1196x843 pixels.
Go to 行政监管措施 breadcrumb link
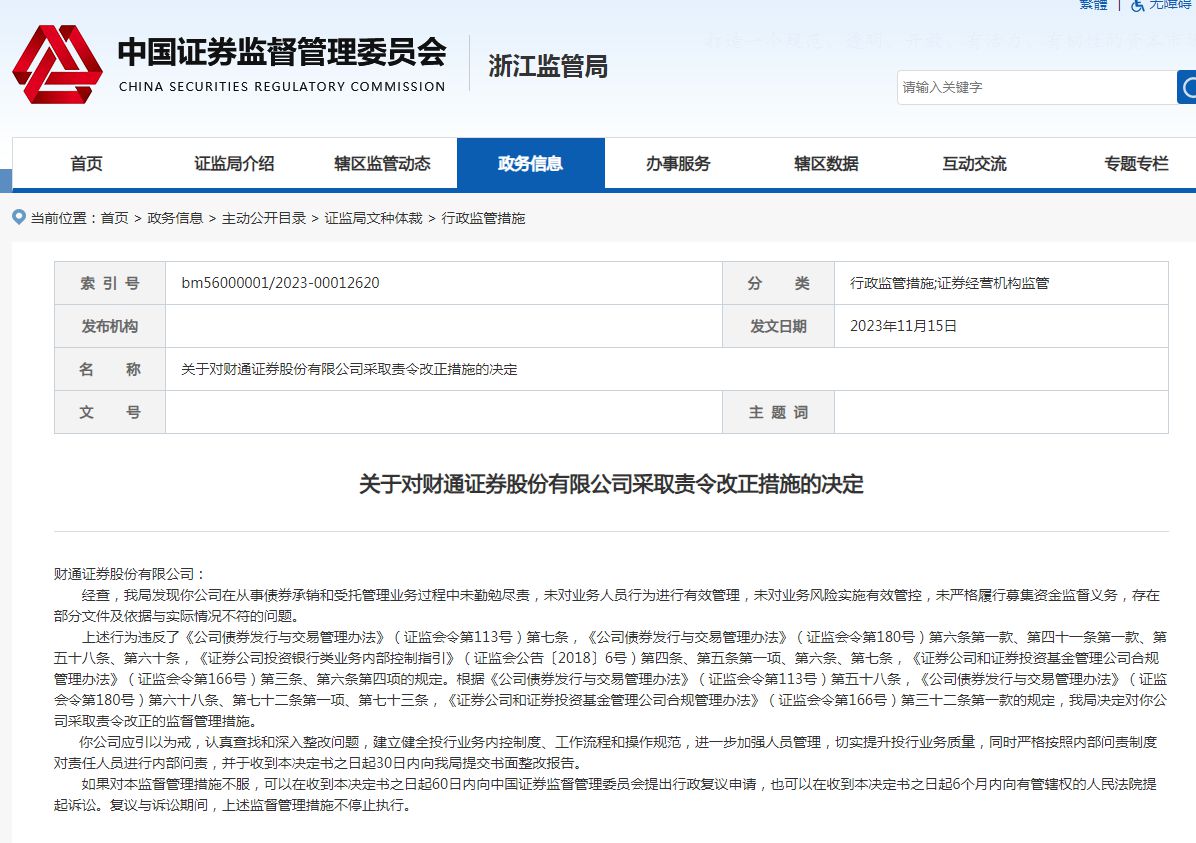(x=484, y=218)
